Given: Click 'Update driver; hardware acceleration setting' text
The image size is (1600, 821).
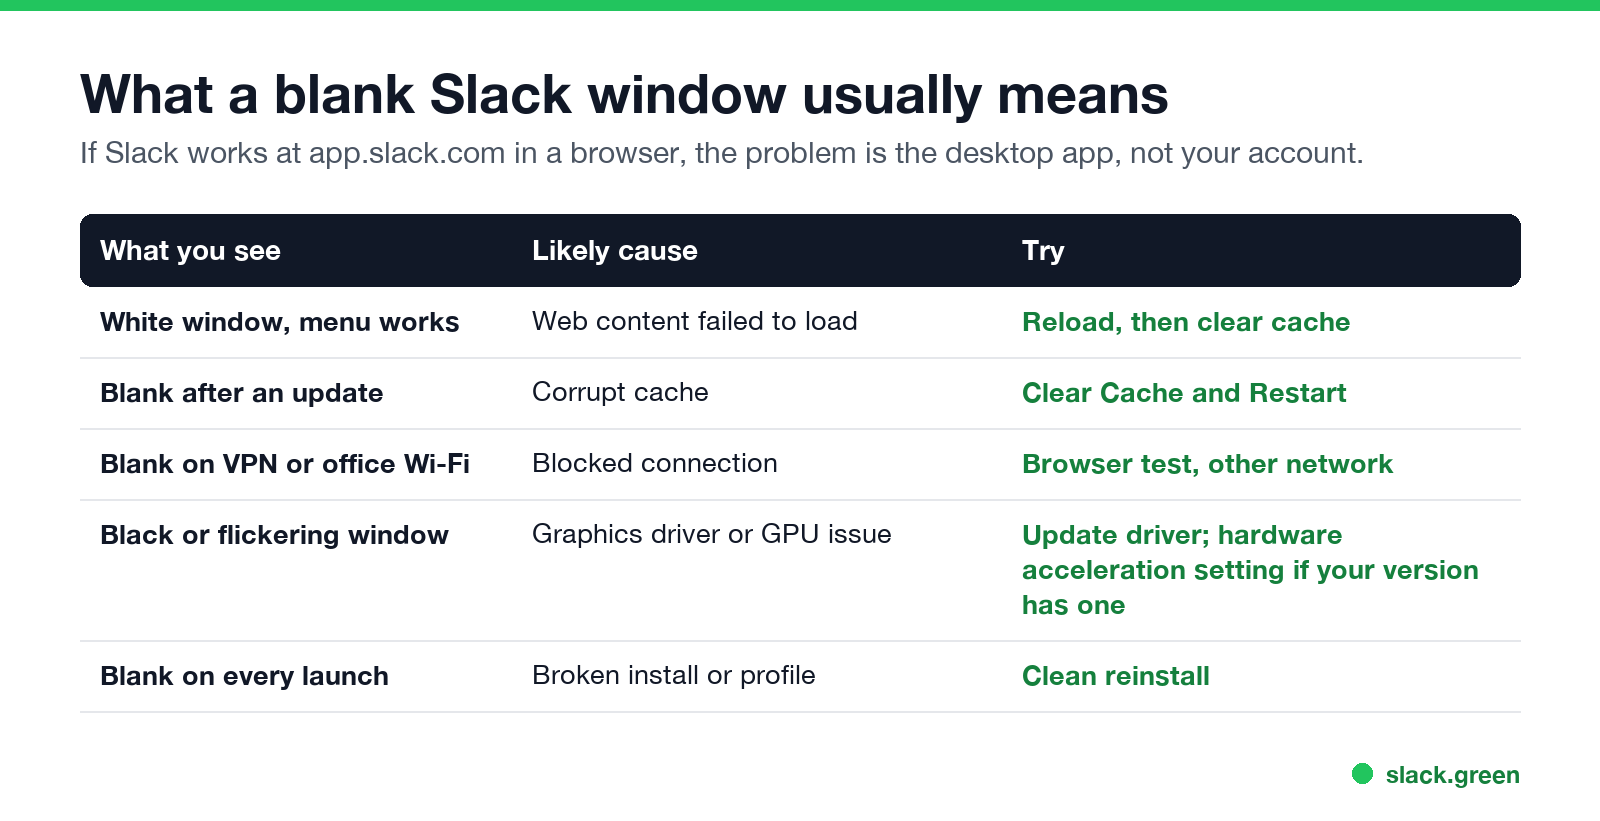Looking at the screenshot, I should 1250,570.
